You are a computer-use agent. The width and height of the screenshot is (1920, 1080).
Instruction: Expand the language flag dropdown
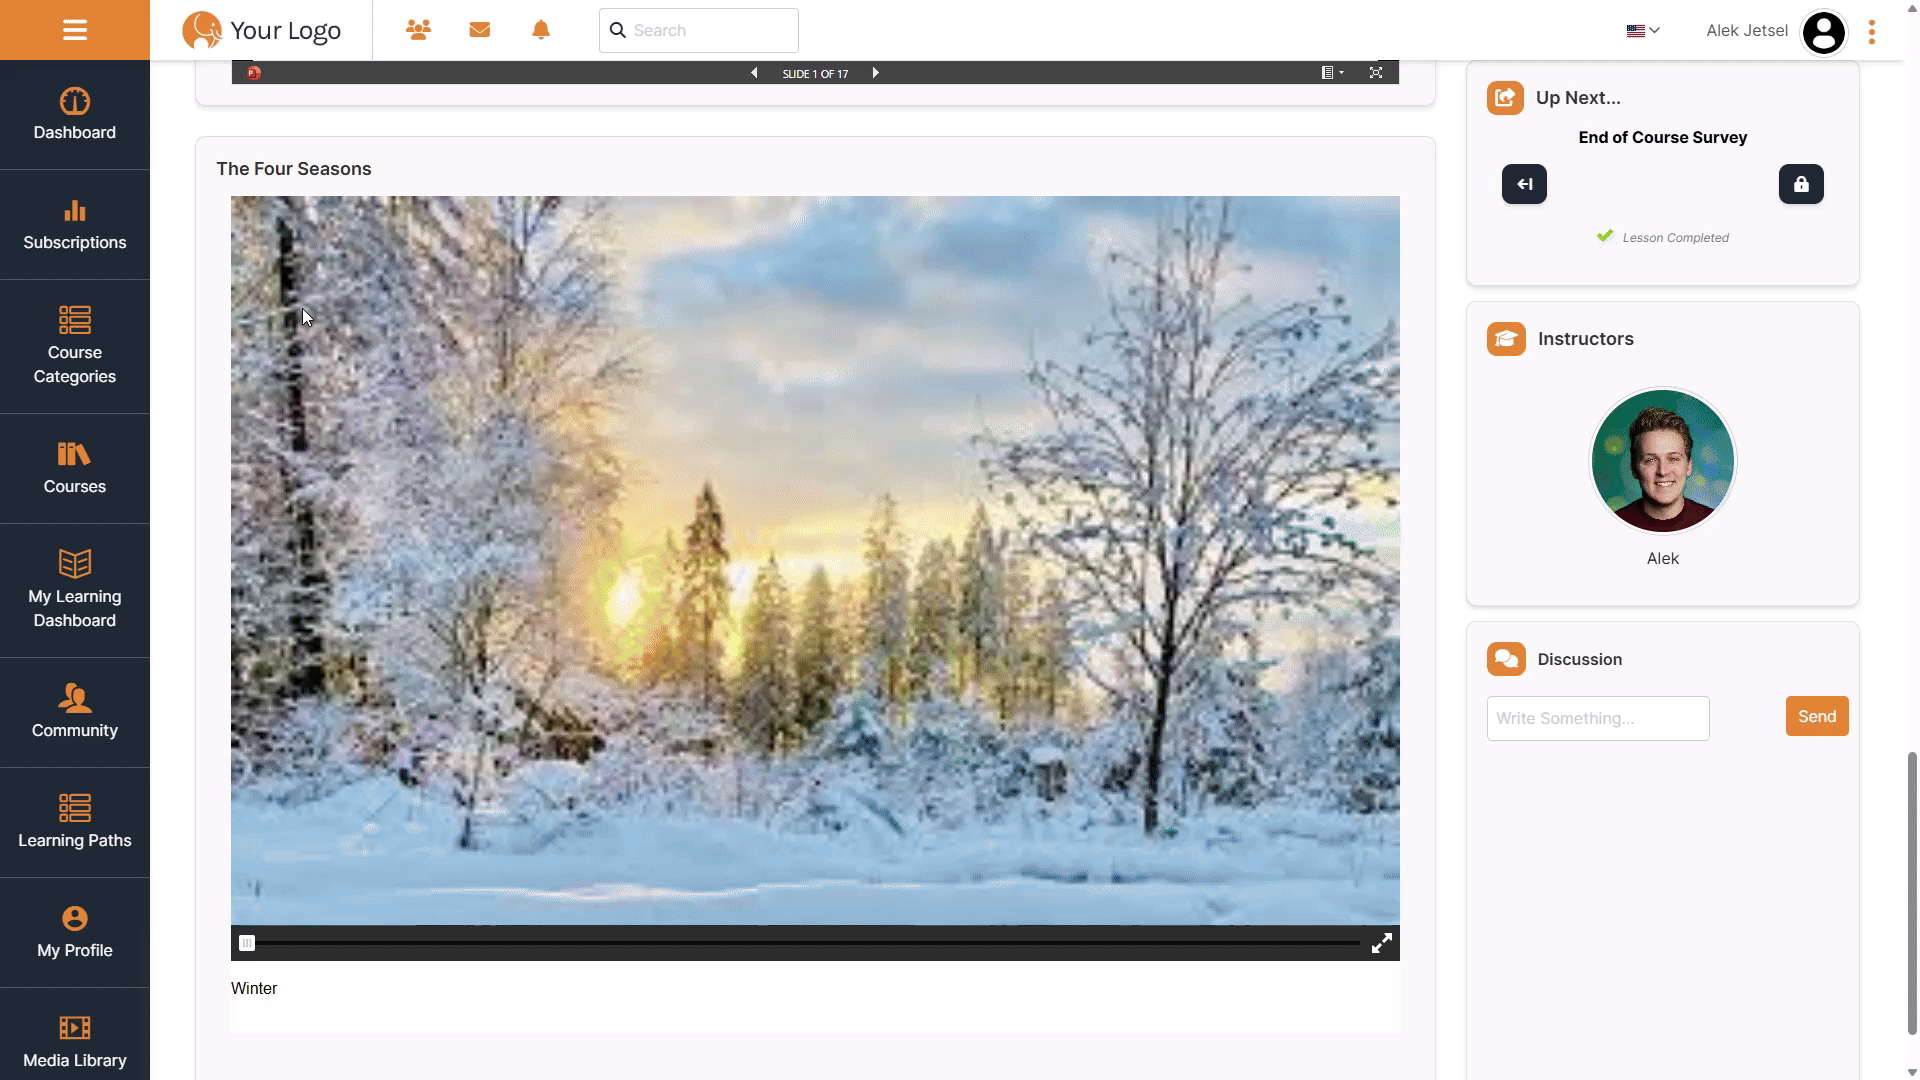point(1643,31)
